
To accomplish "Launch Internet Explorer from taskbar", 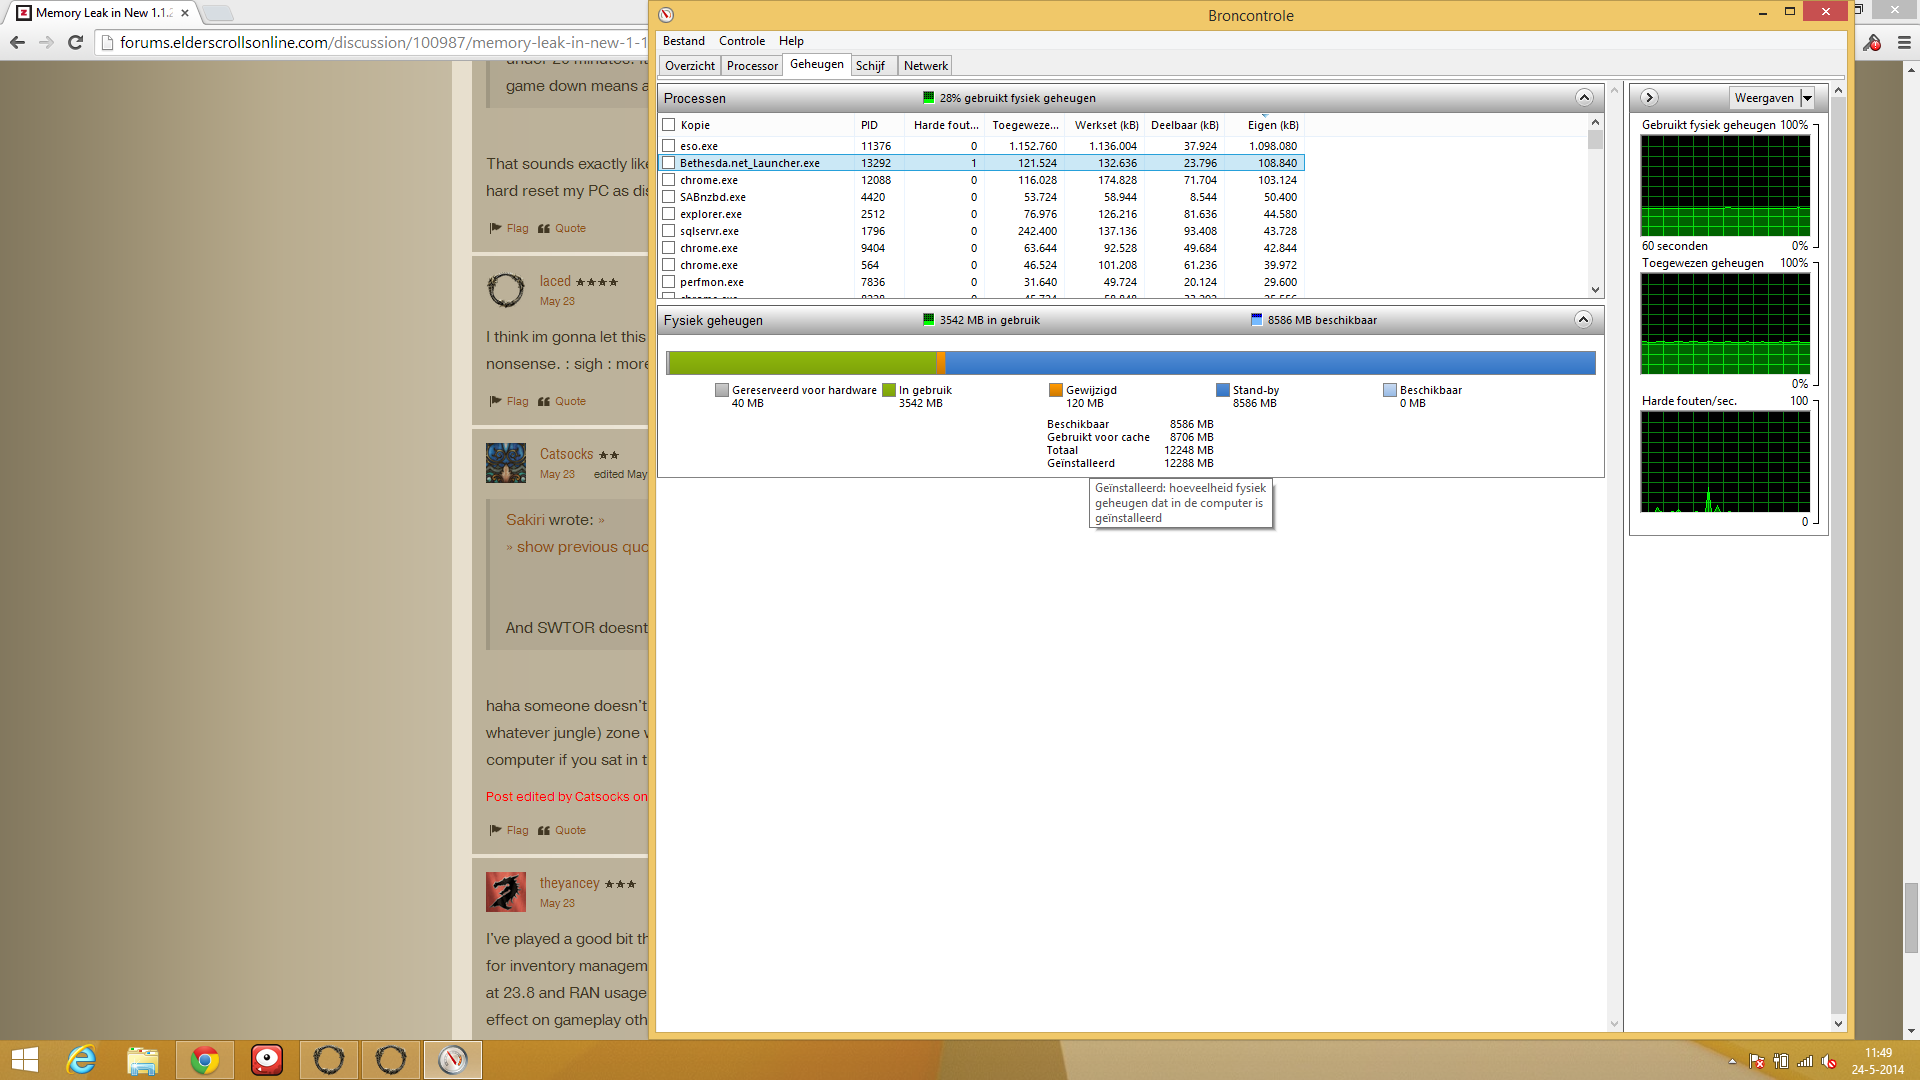I will point(81,1060).
